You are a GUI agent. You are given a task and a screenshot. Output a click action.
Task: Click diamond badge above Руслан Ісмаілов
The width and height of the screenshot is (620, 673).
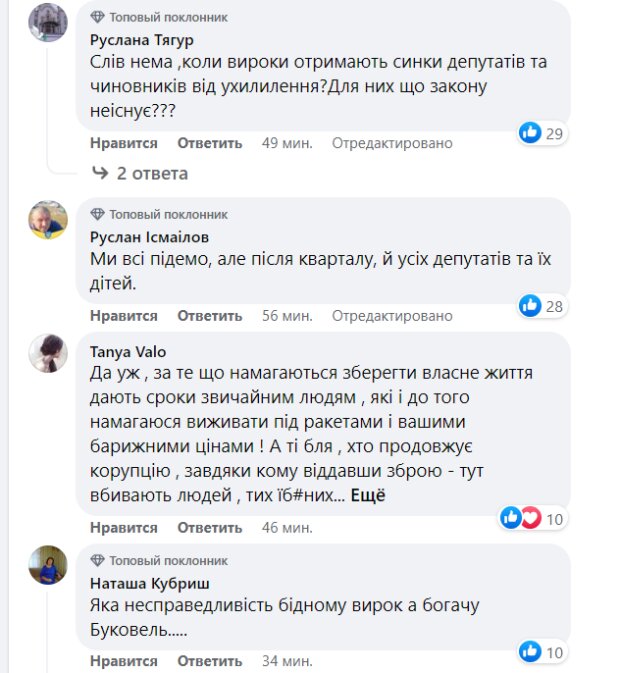coord(97,214)
